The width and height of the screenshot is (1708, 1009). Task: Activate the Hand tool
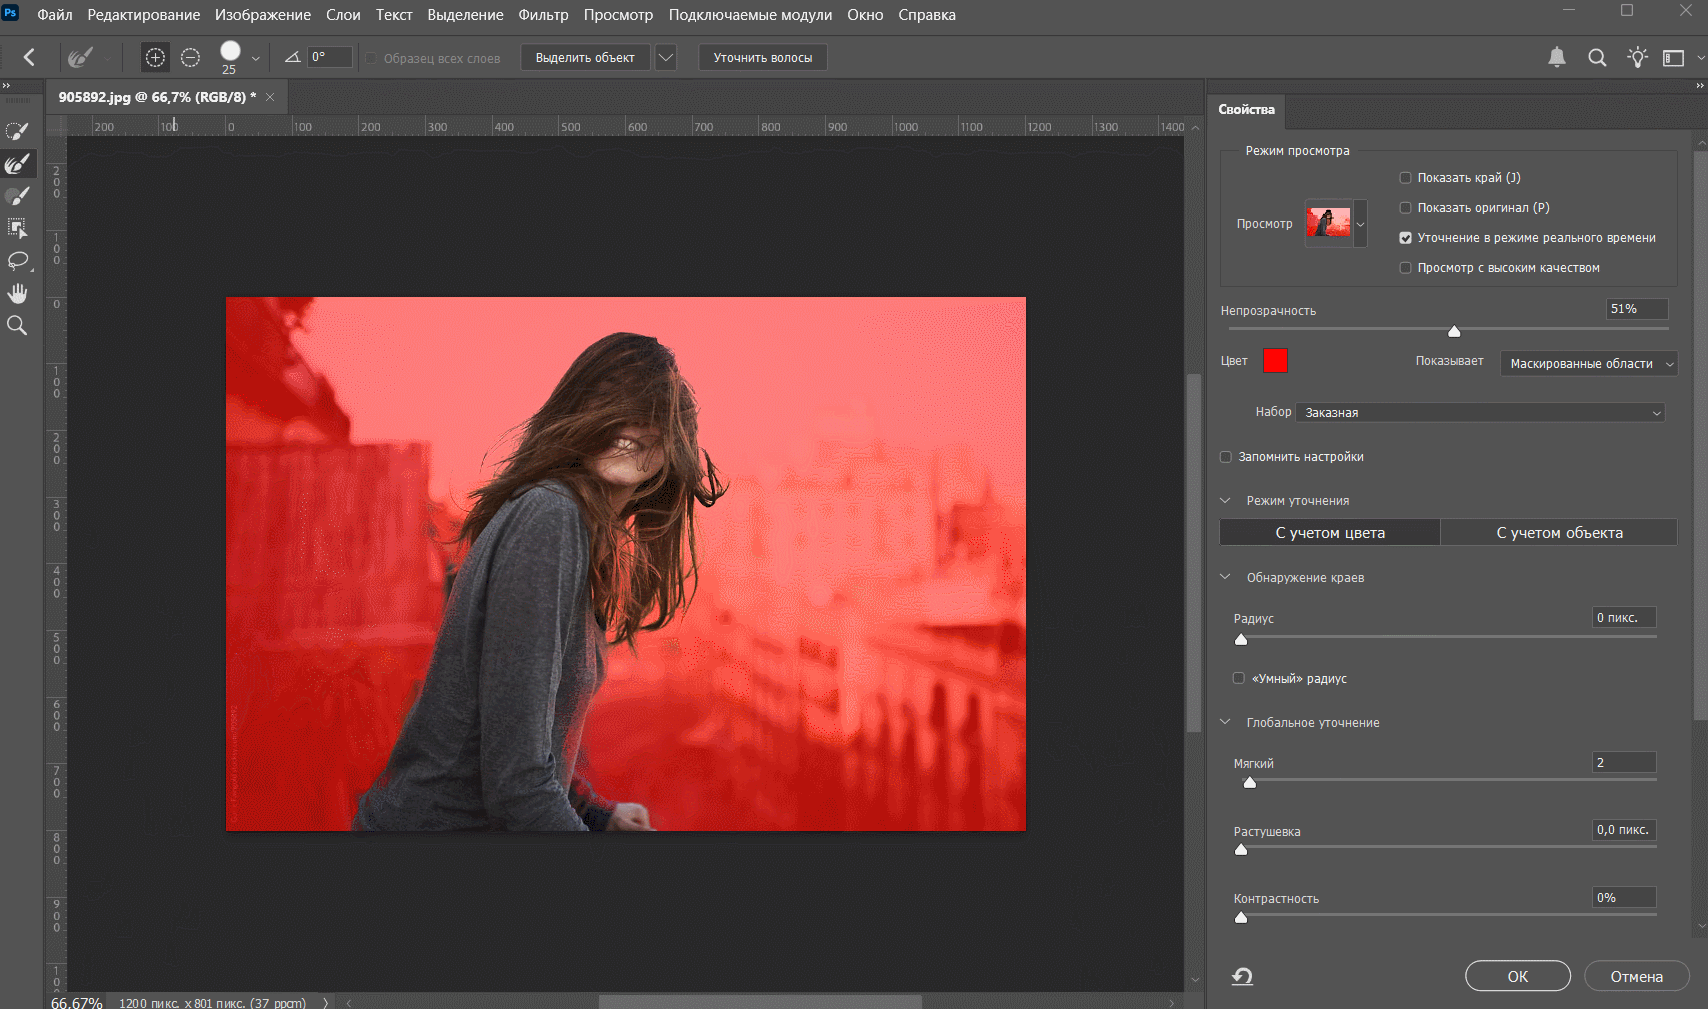17,293
